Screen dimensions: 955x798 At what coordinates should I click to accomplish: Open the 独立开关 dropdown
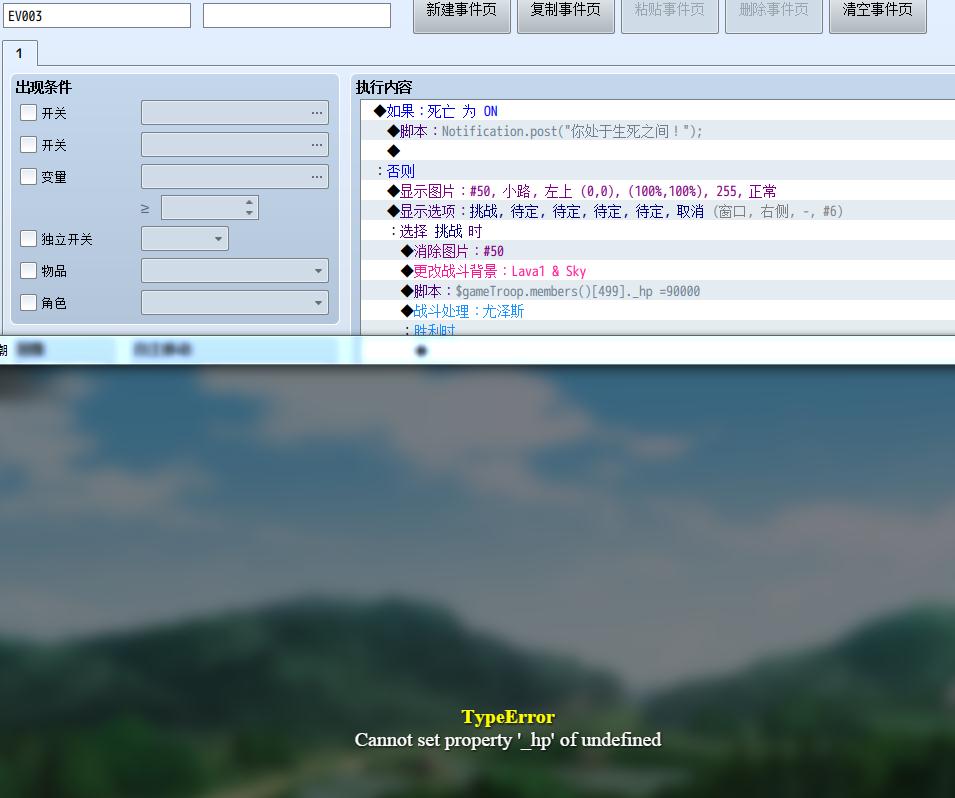185,239
